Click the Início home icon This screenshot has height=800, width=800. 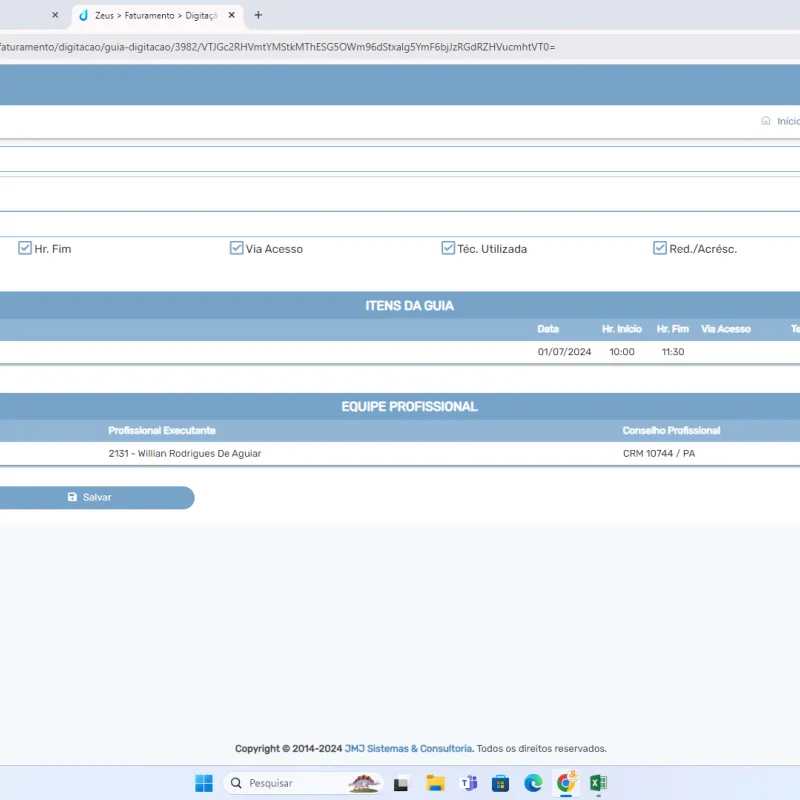pos(766,121)
